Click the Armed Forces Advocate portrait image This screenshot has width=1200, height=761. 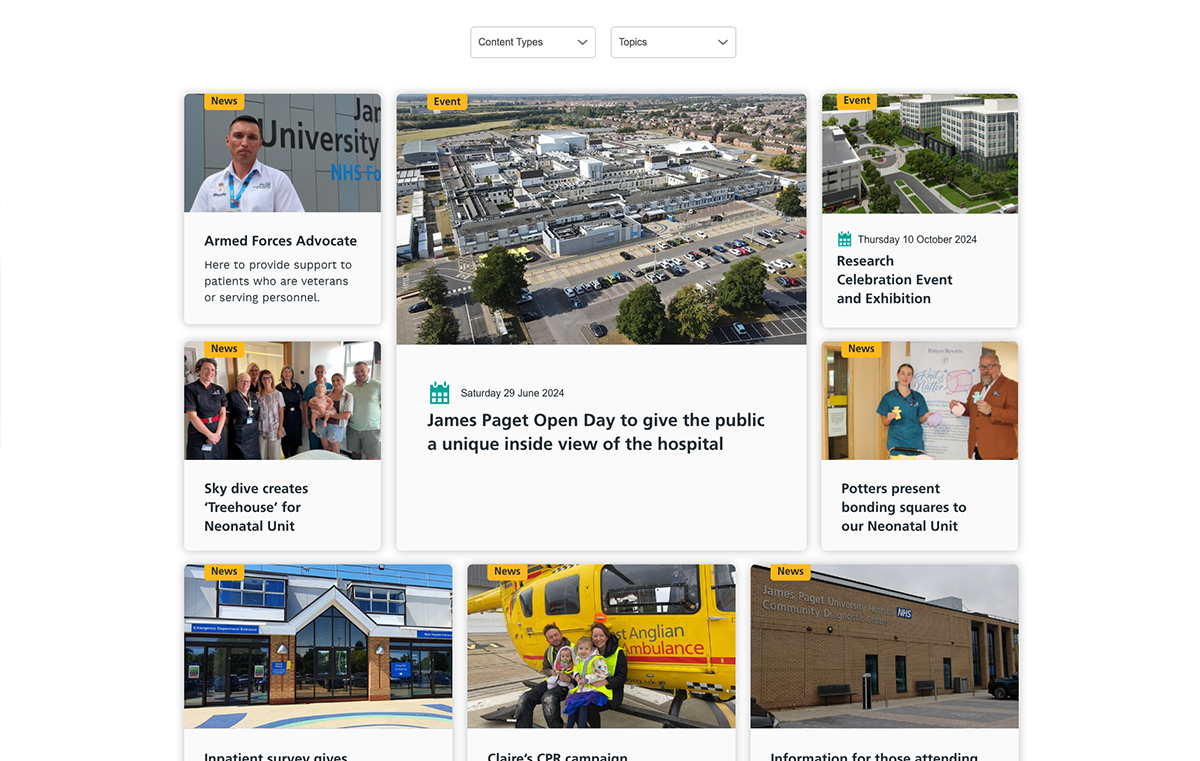pos(283,153)
